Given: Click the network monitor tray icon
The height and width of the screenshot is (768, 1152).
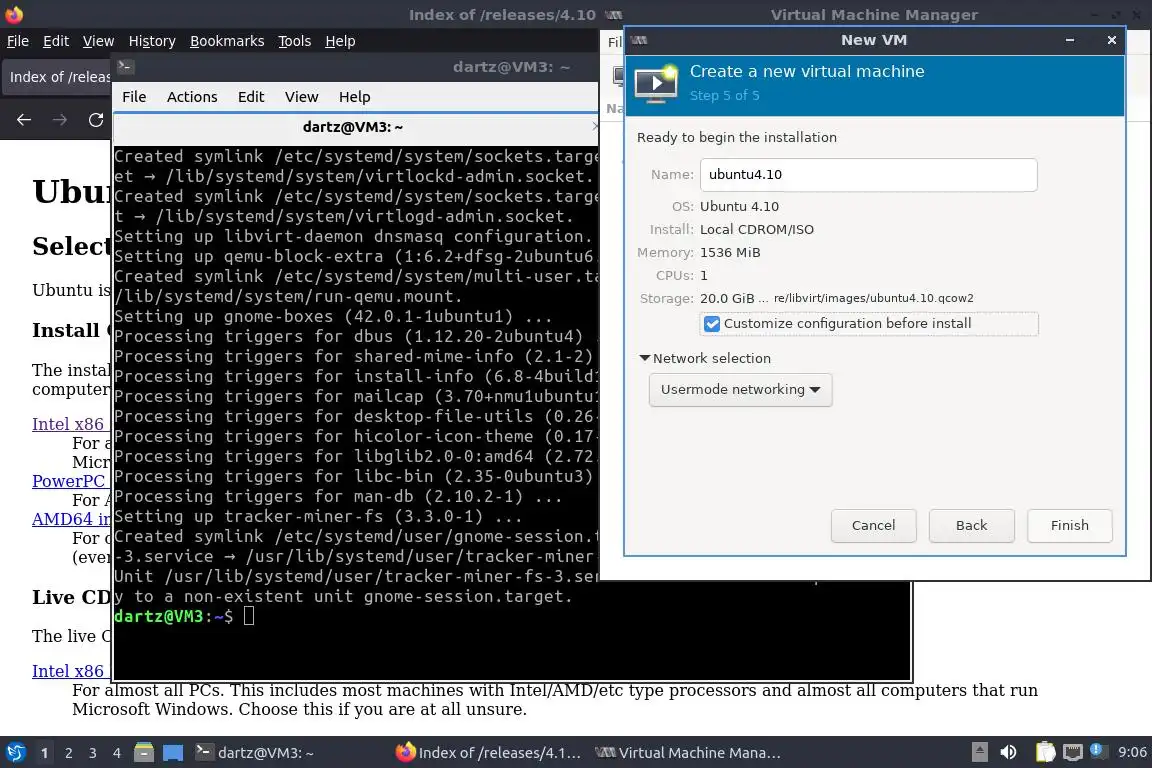Looking at the screenshot, I should [1073, 752].
